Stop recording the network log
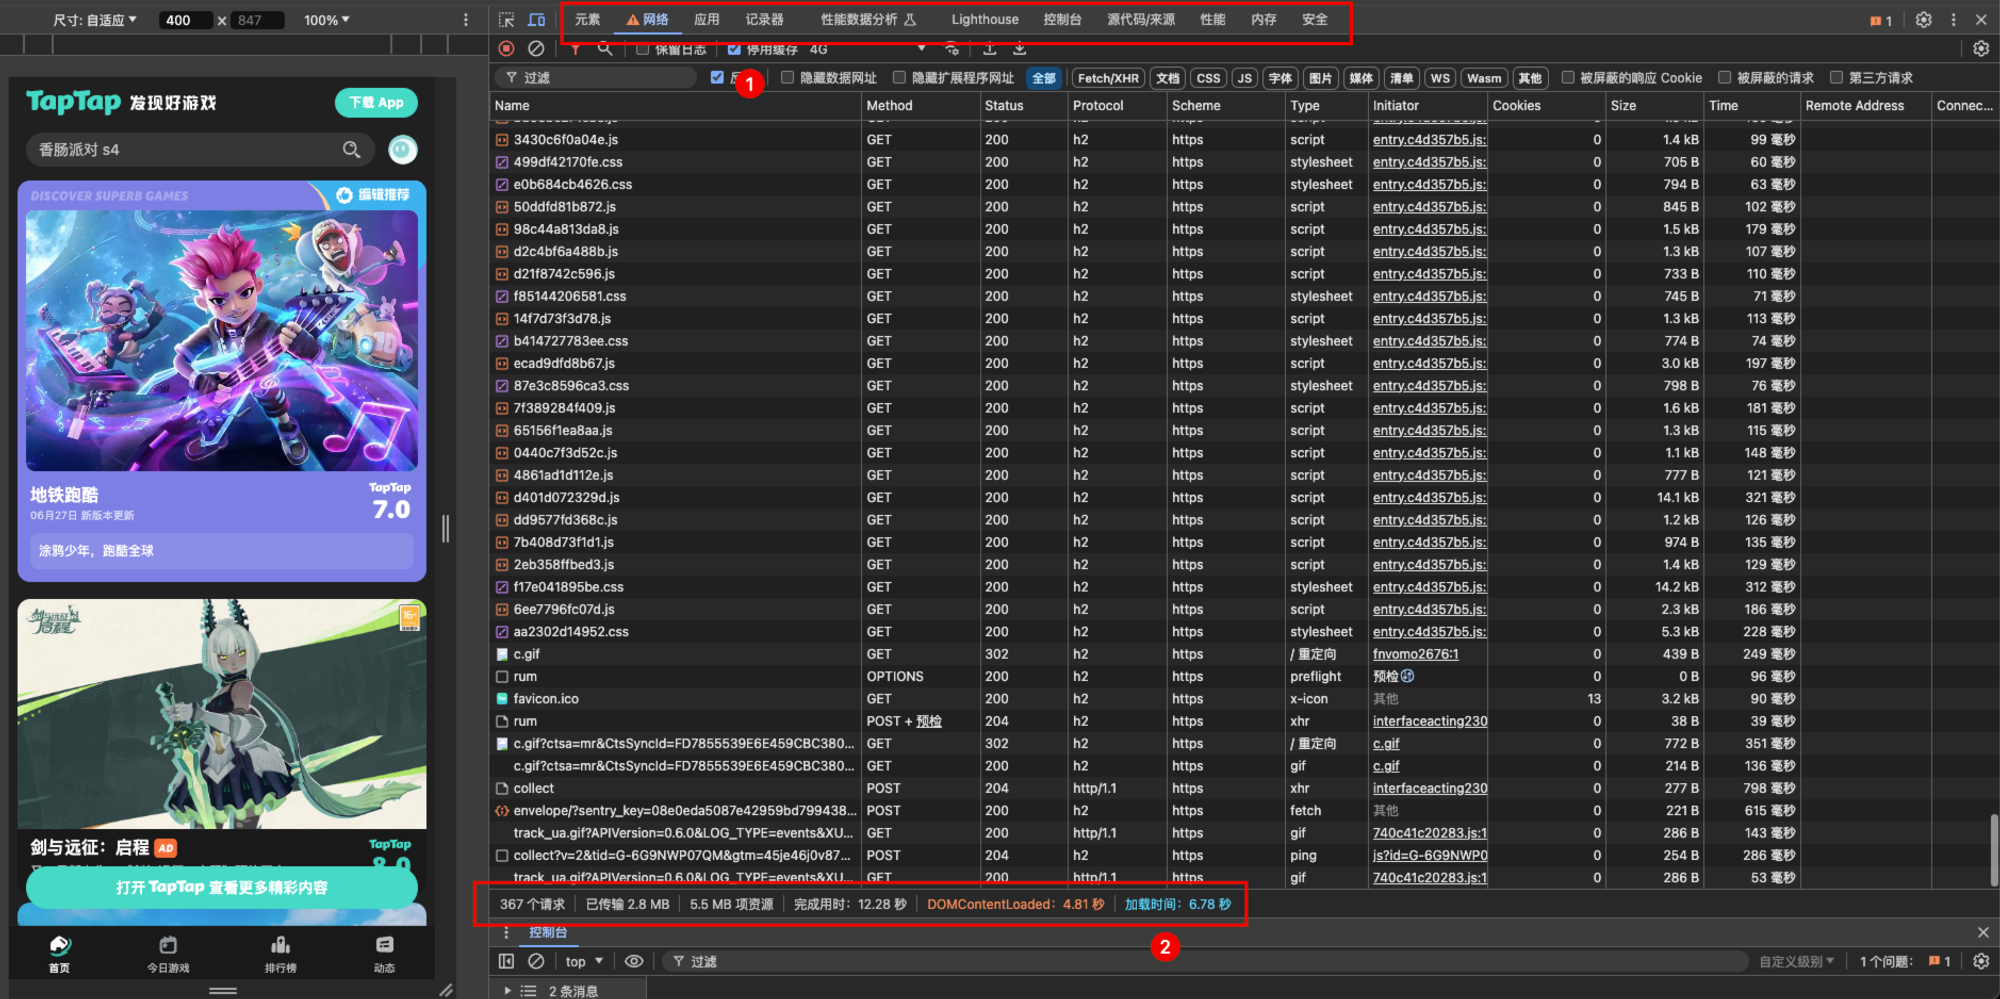 (507, 48)
